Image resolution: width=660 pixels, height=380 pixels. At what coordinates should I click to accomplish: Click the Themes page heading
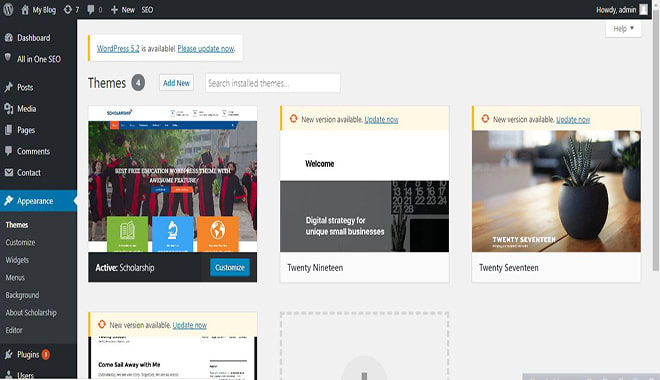(x=107, y=83)
